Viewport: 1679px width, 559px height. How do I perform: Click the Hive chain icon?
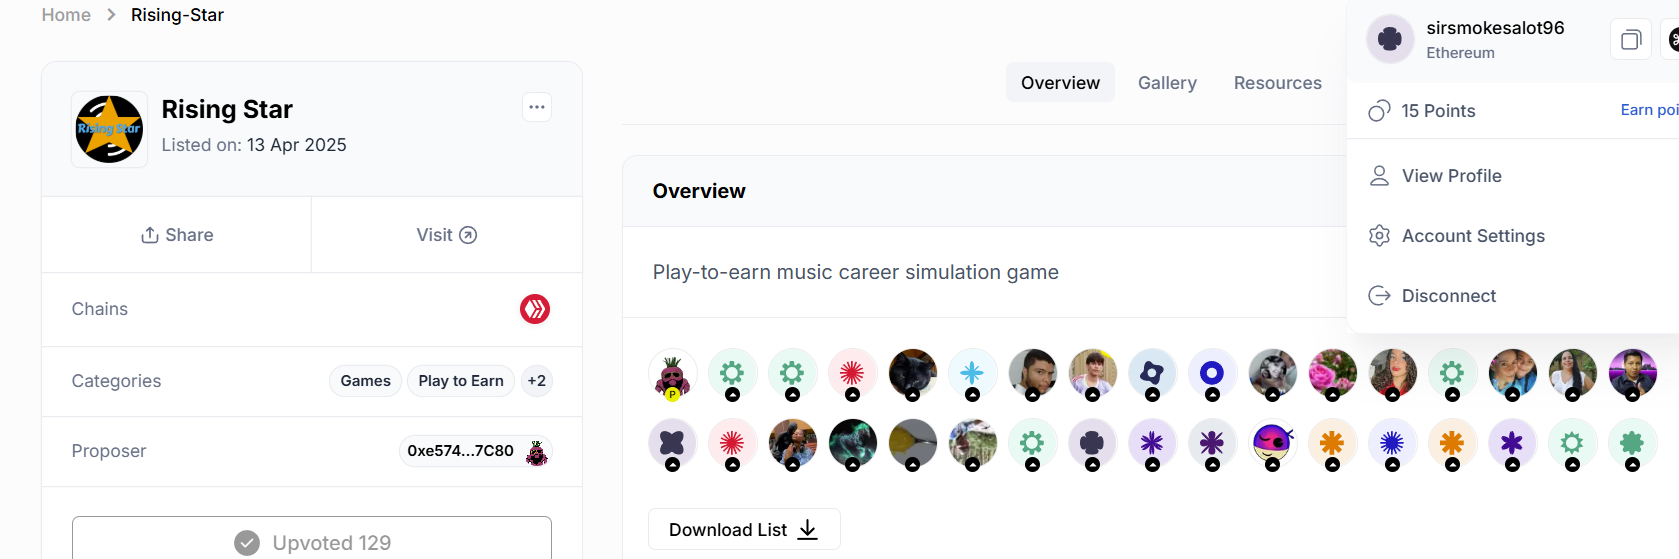click(535, 309)
